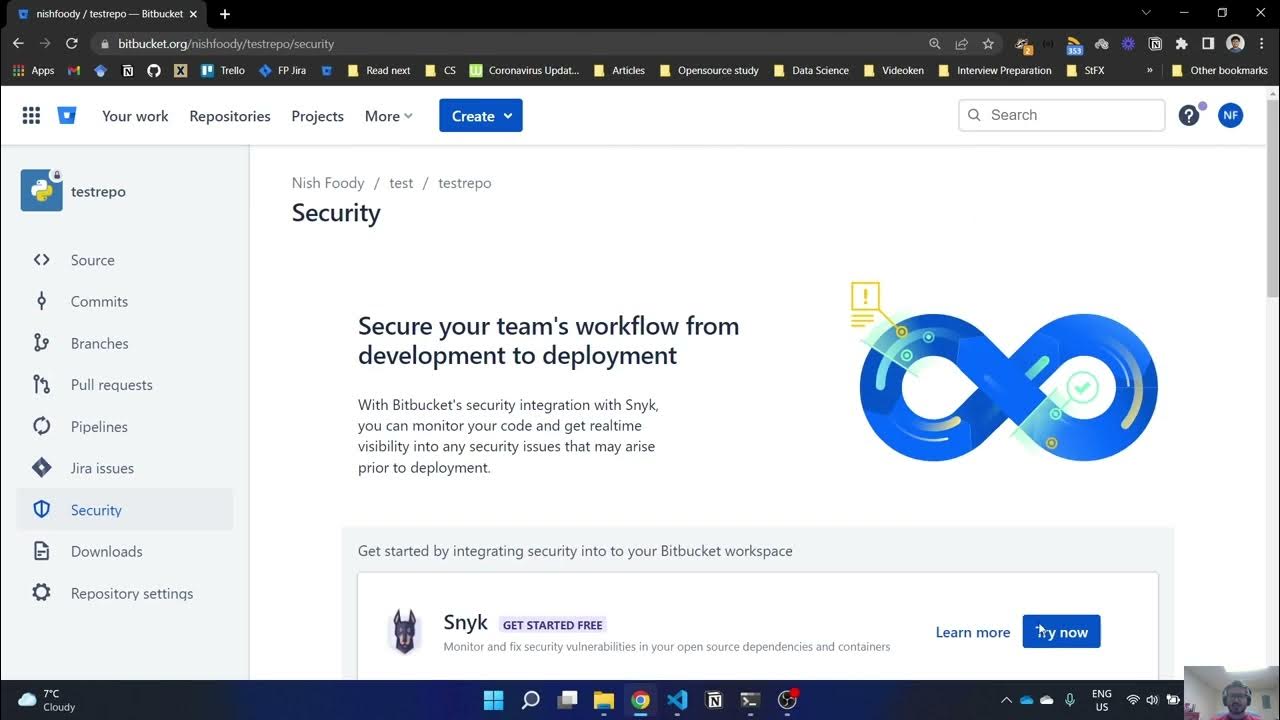This screenshot has height=720, width=1280.
Task: Click the Bitbucket logo home icon
Action: point(67,116)
